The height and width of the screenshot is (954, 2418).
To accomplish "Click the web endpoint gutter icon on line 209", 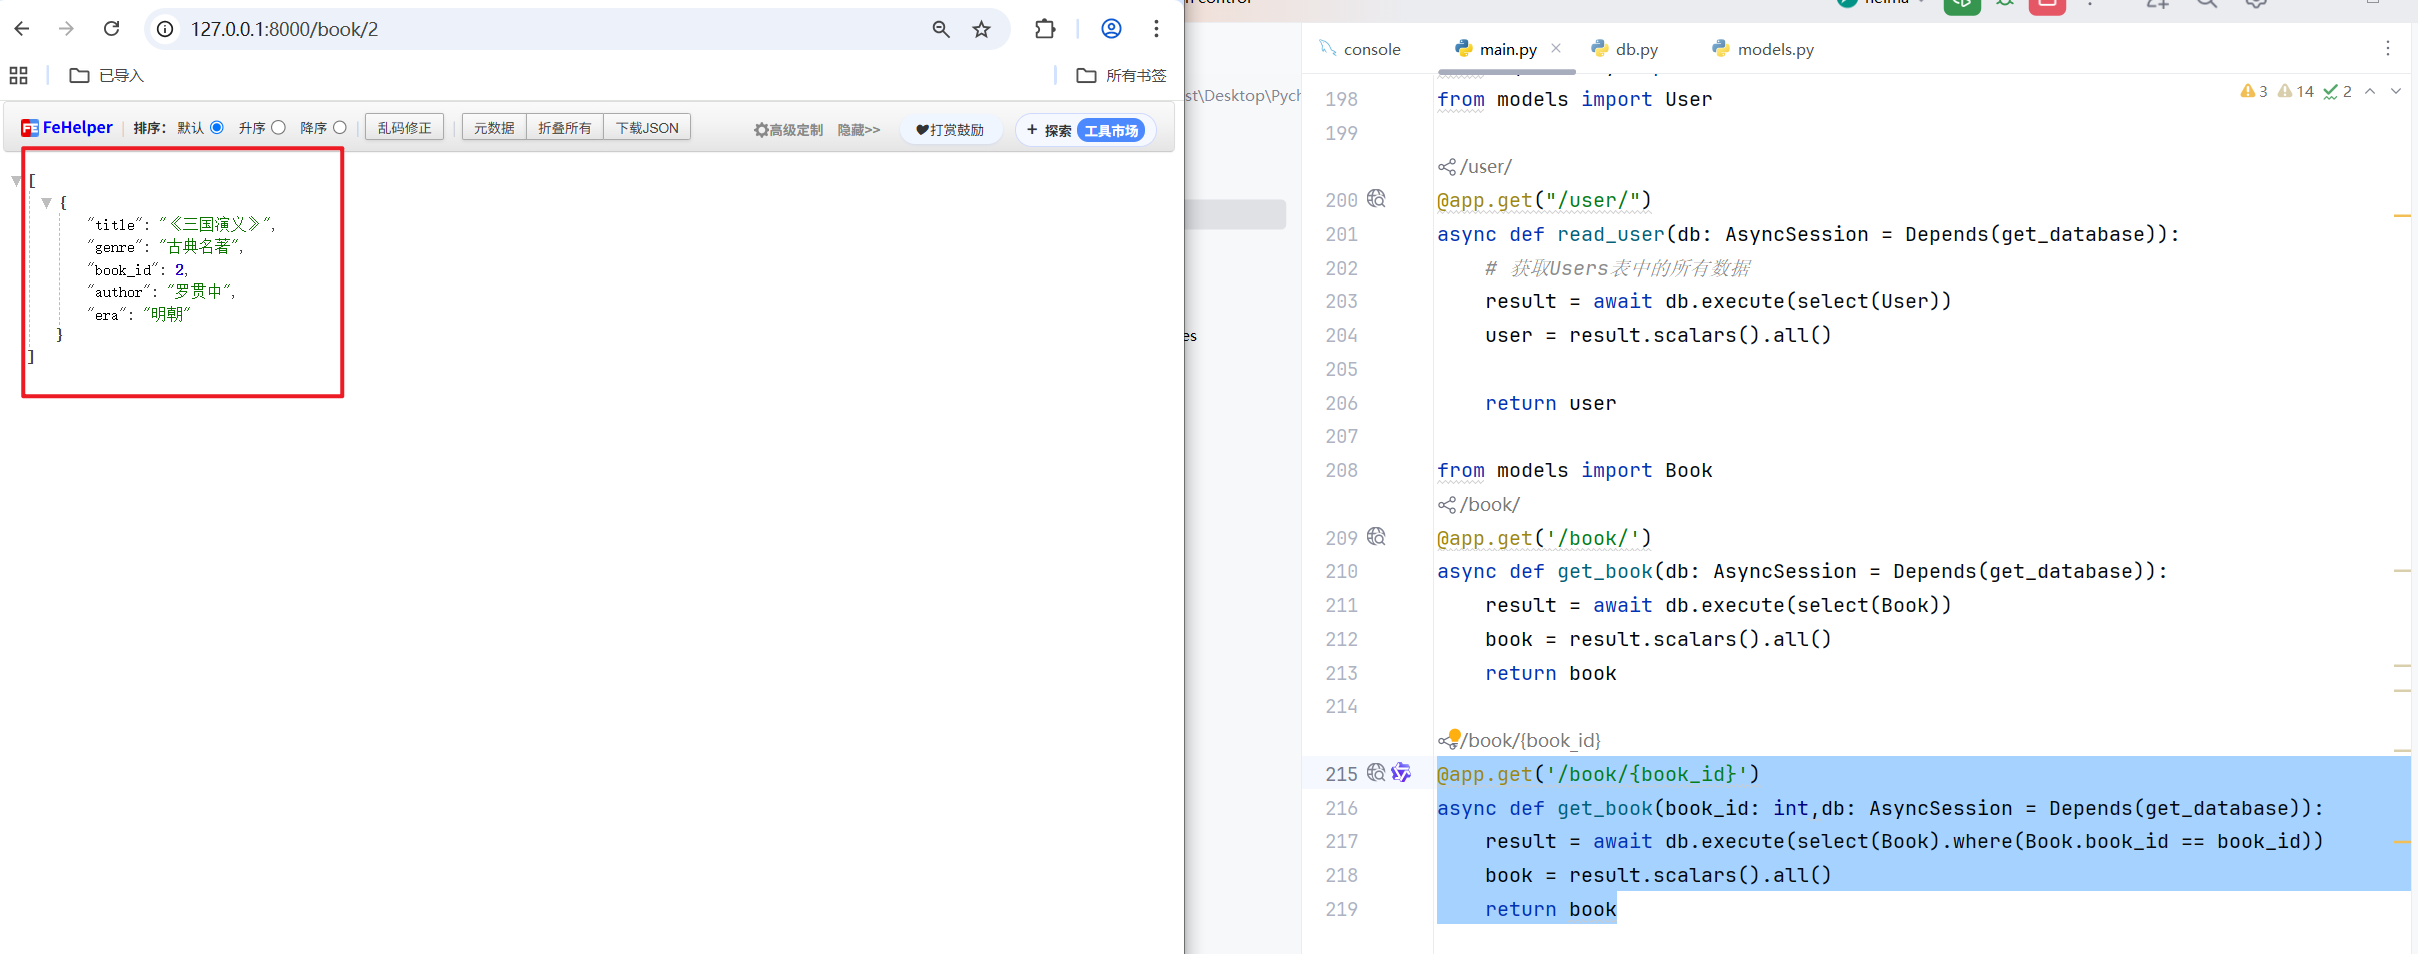I will click(1376, 537).
